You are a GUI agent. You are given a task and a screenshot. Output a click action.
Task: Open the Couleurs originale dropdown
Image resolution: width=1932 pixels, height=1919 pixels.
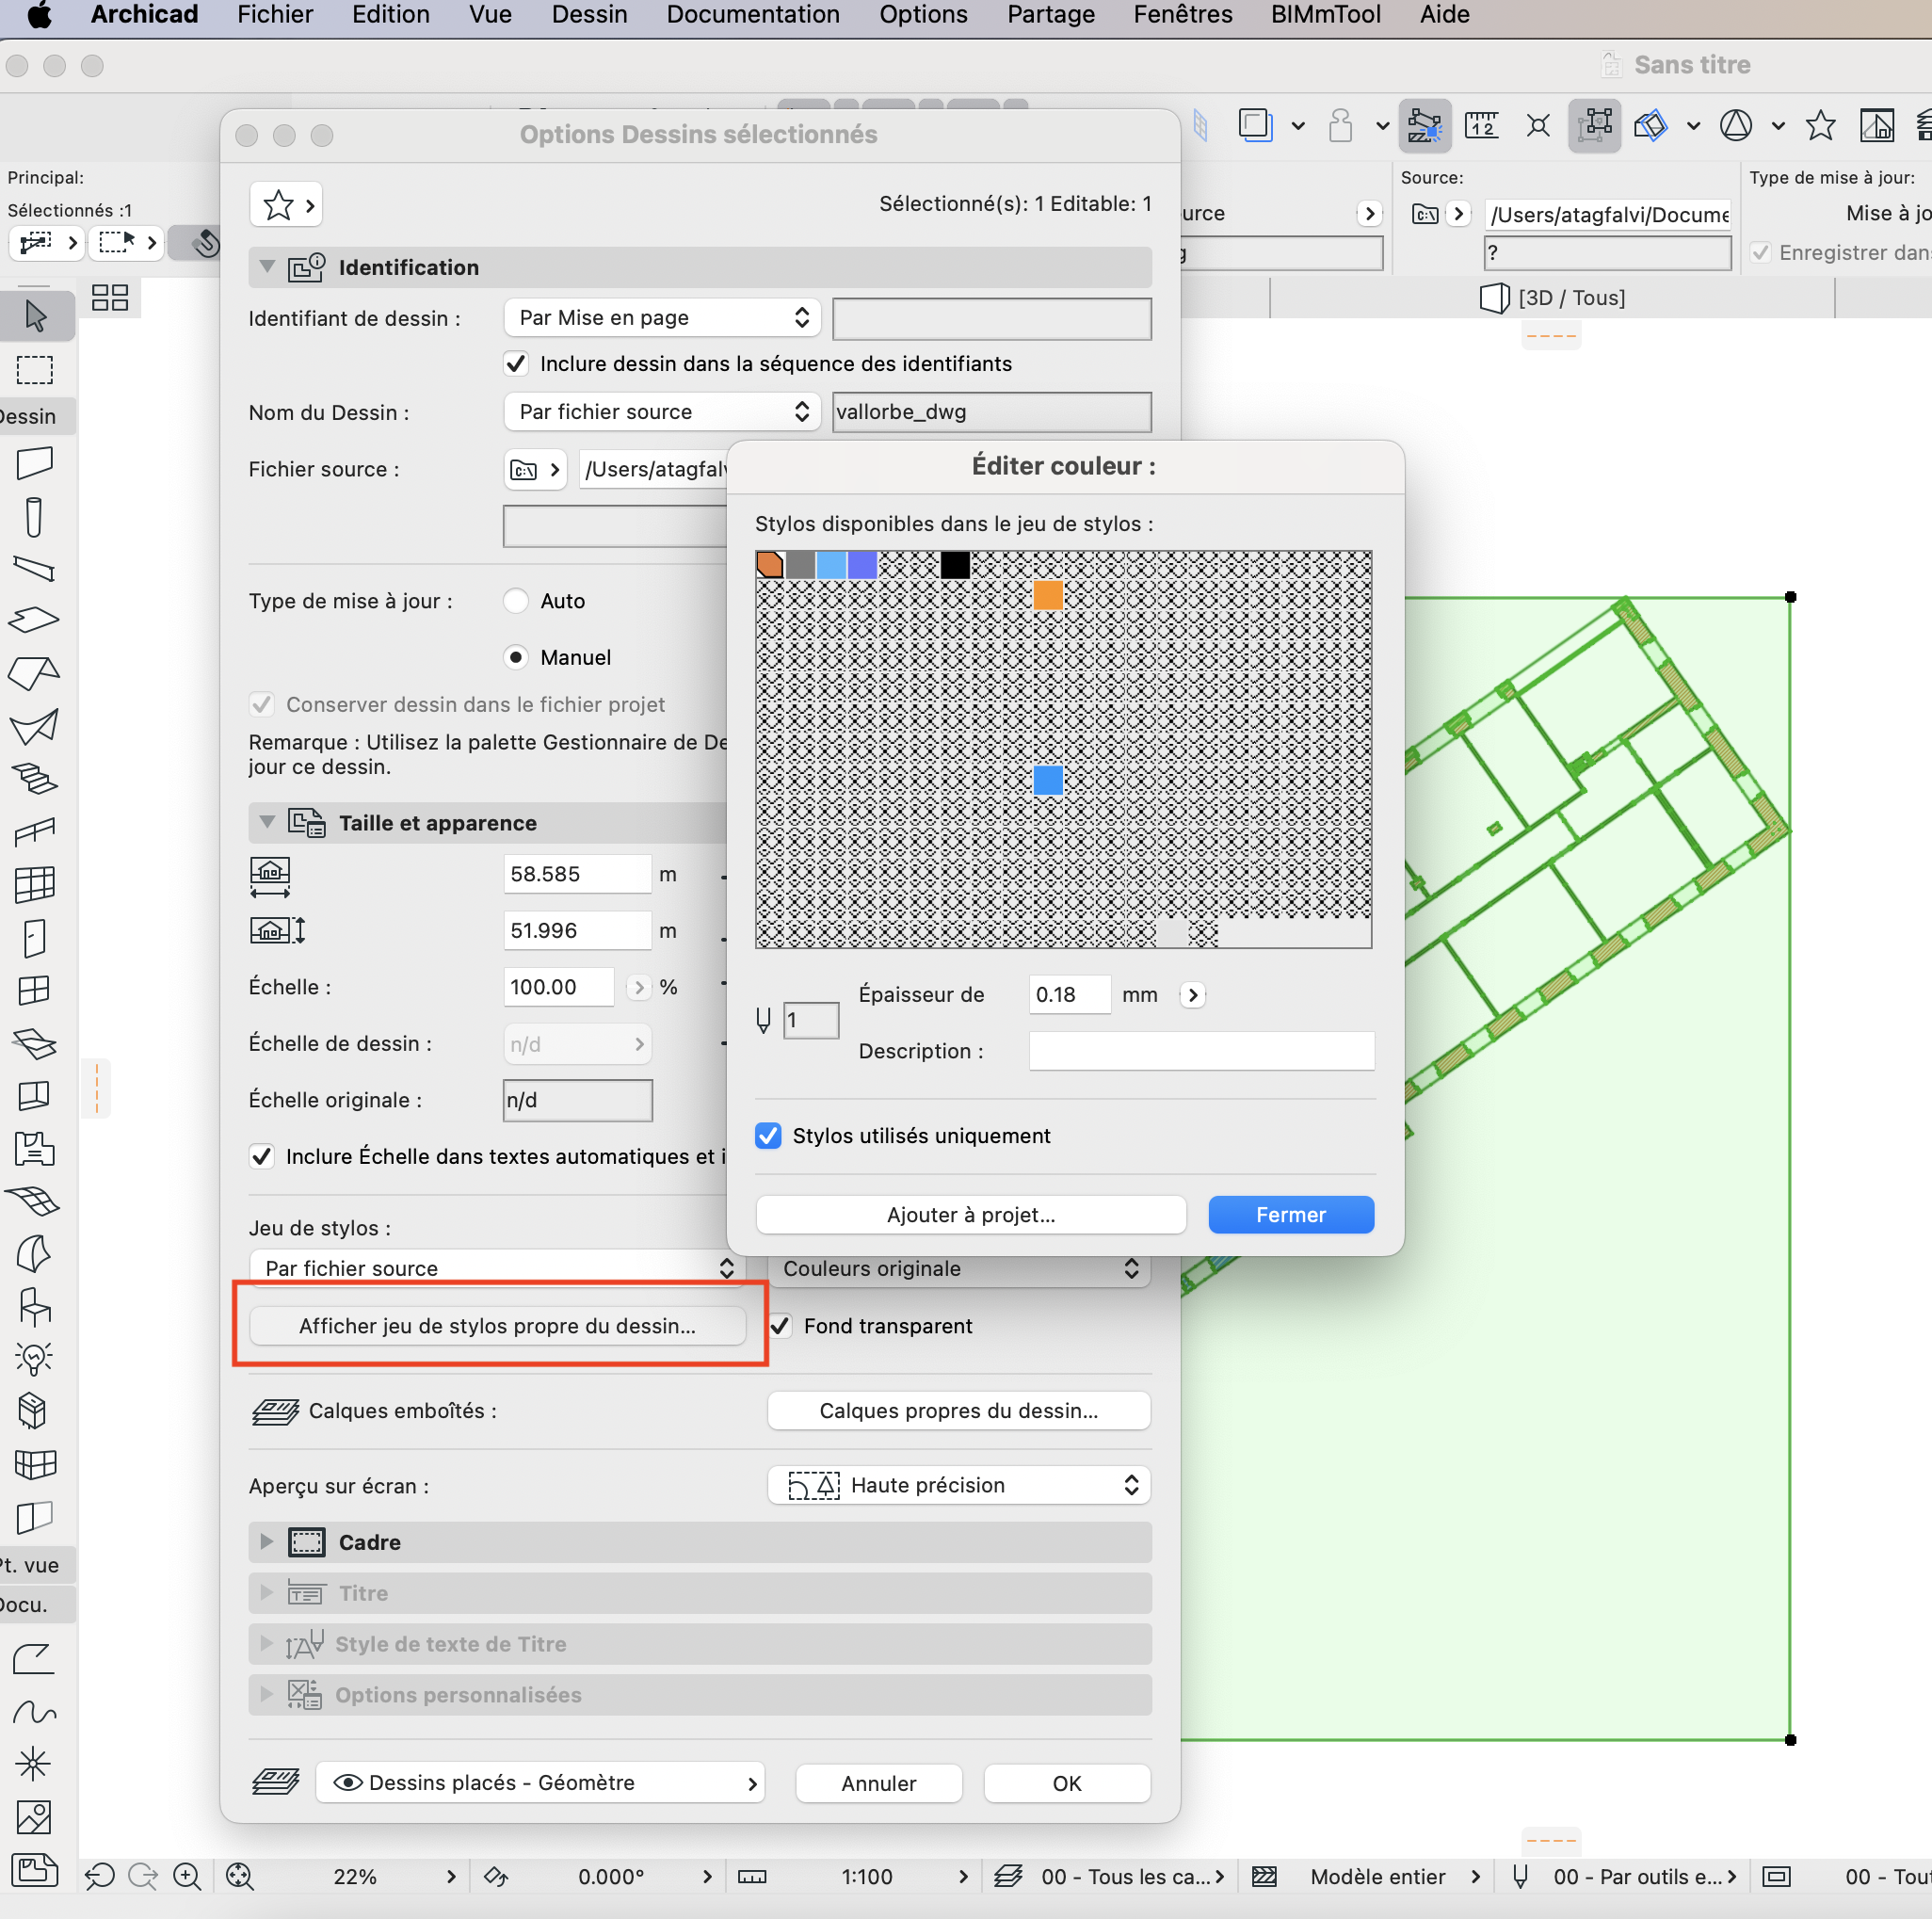pyautogui.click(x=959, y=1268)
